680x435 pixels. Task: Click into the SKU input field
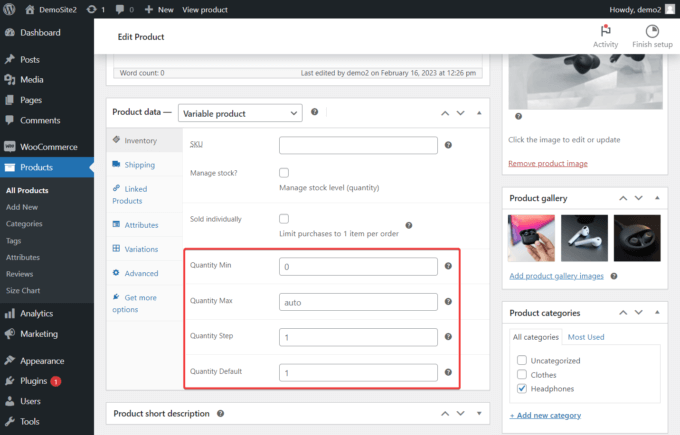[x=358, y=145]
